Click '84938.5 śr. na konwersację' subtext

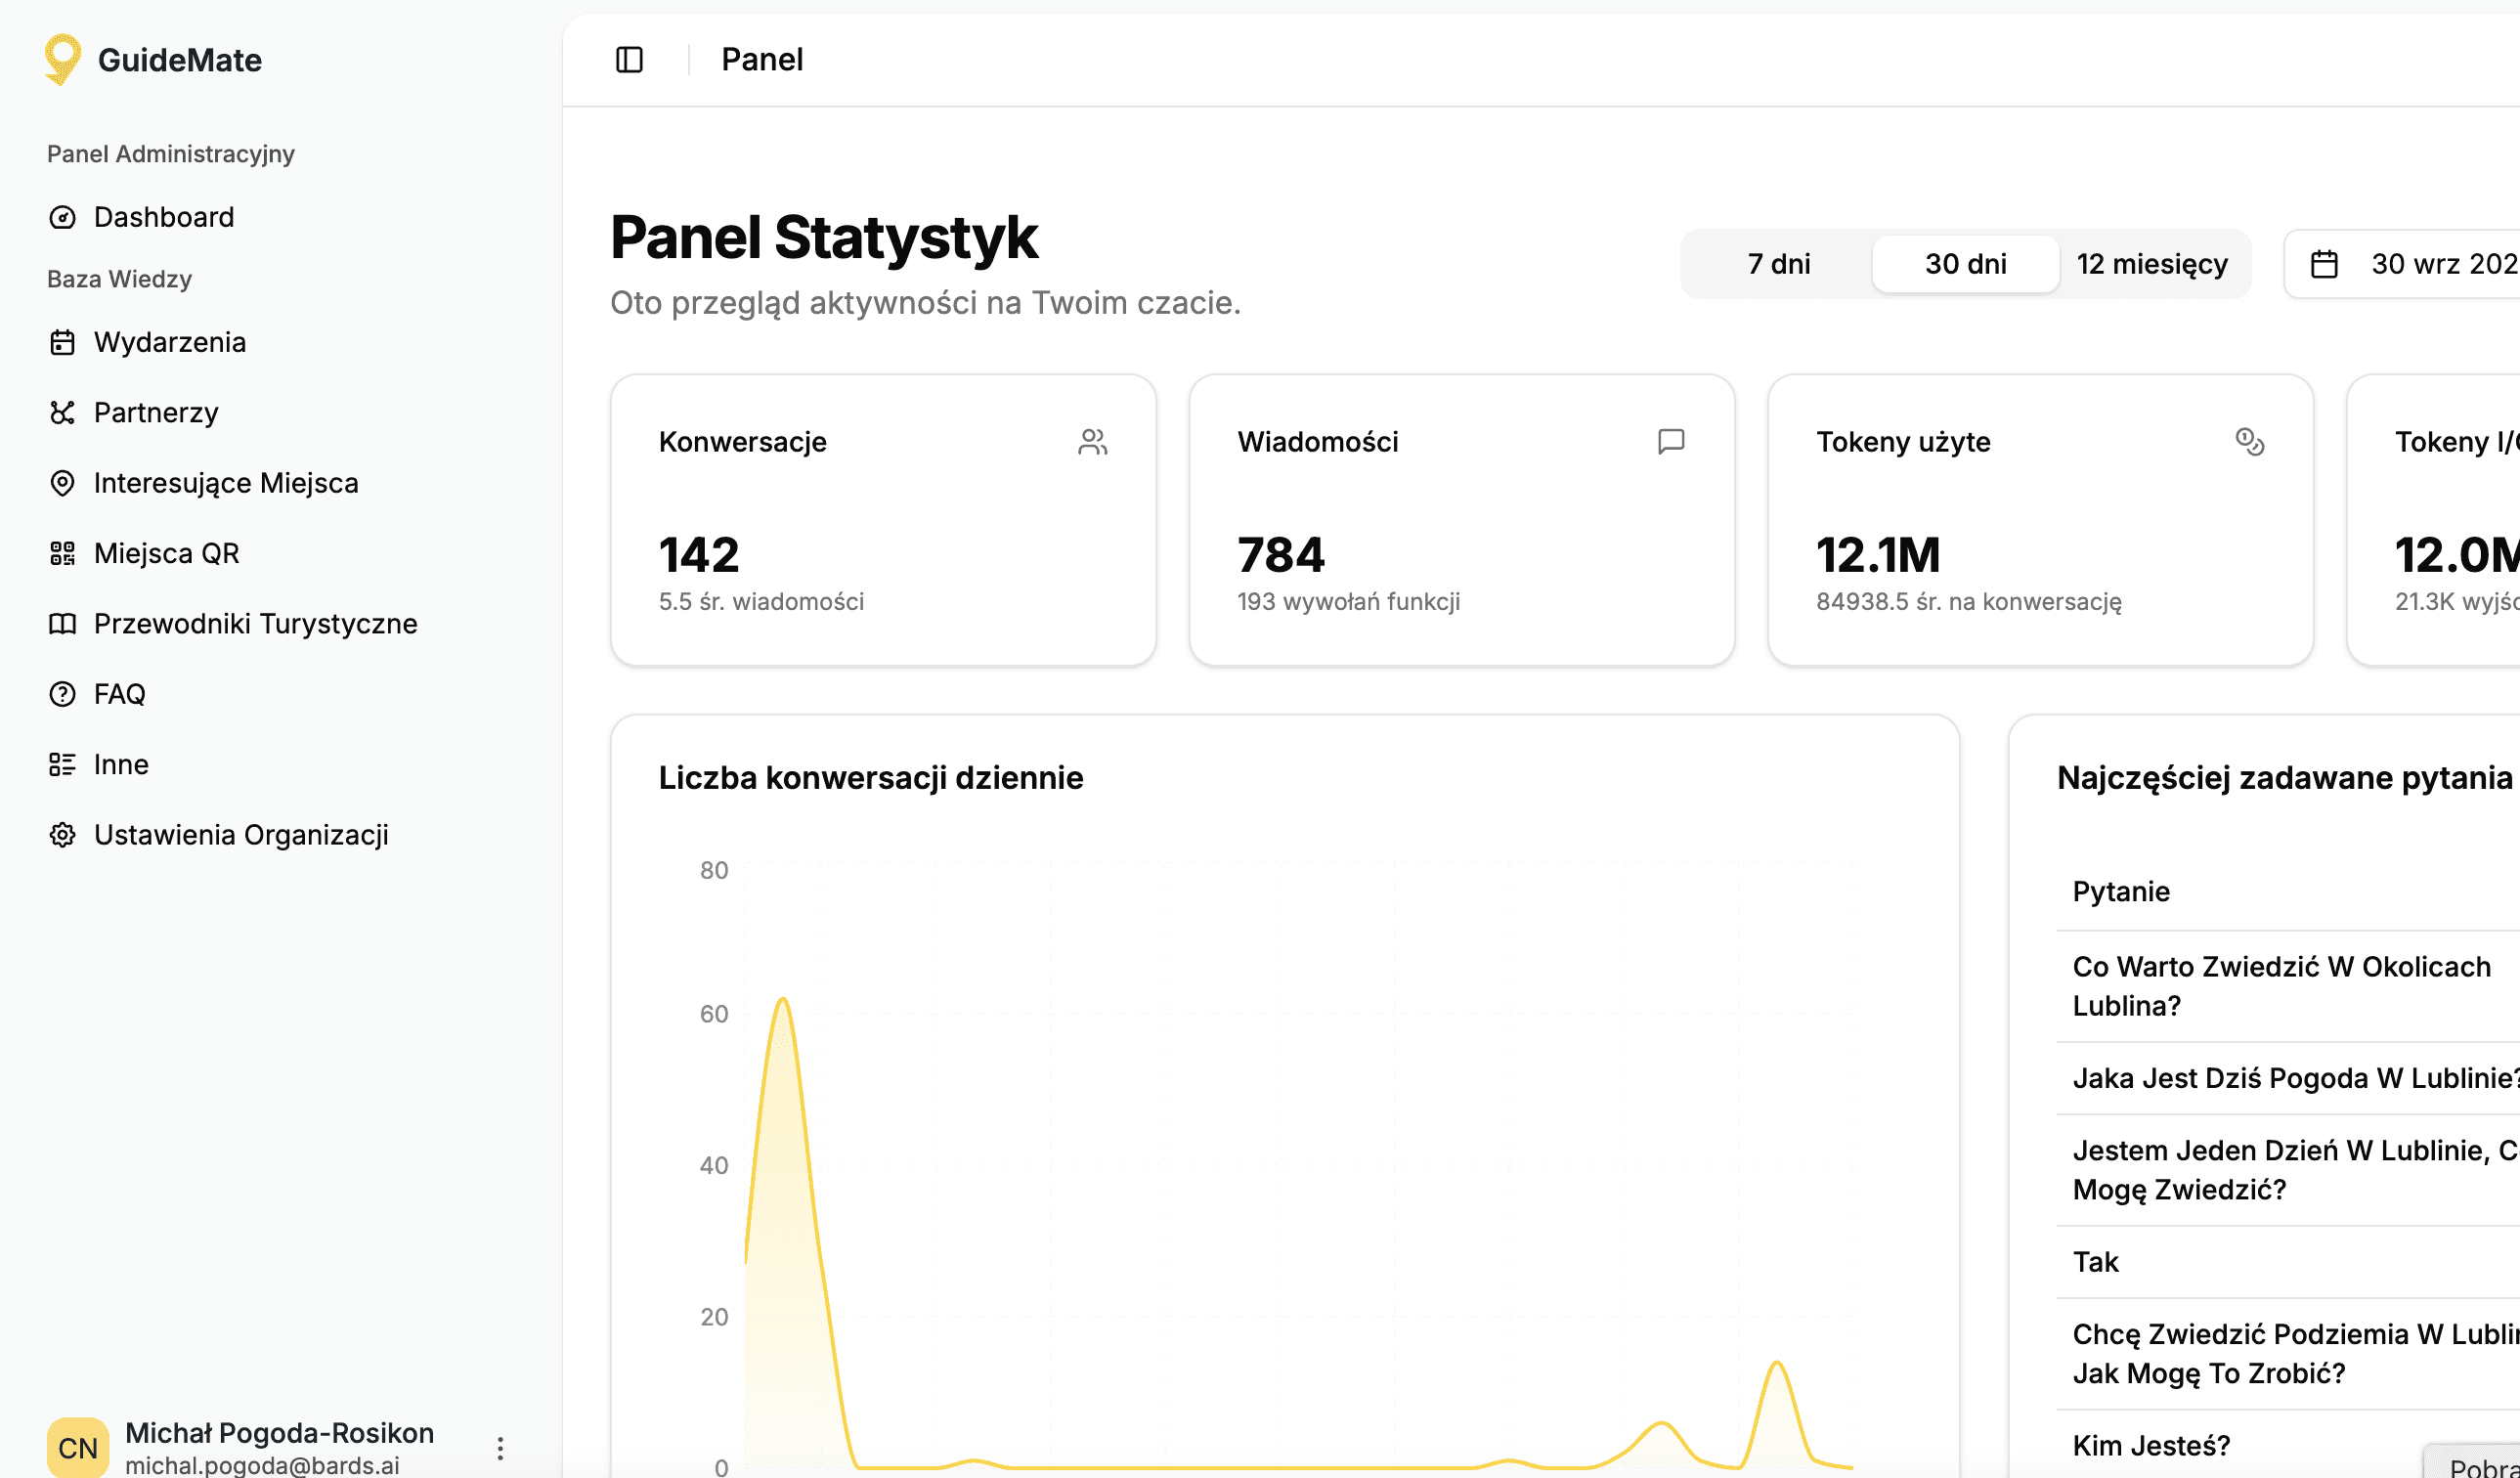click(x=1969, y=602)
